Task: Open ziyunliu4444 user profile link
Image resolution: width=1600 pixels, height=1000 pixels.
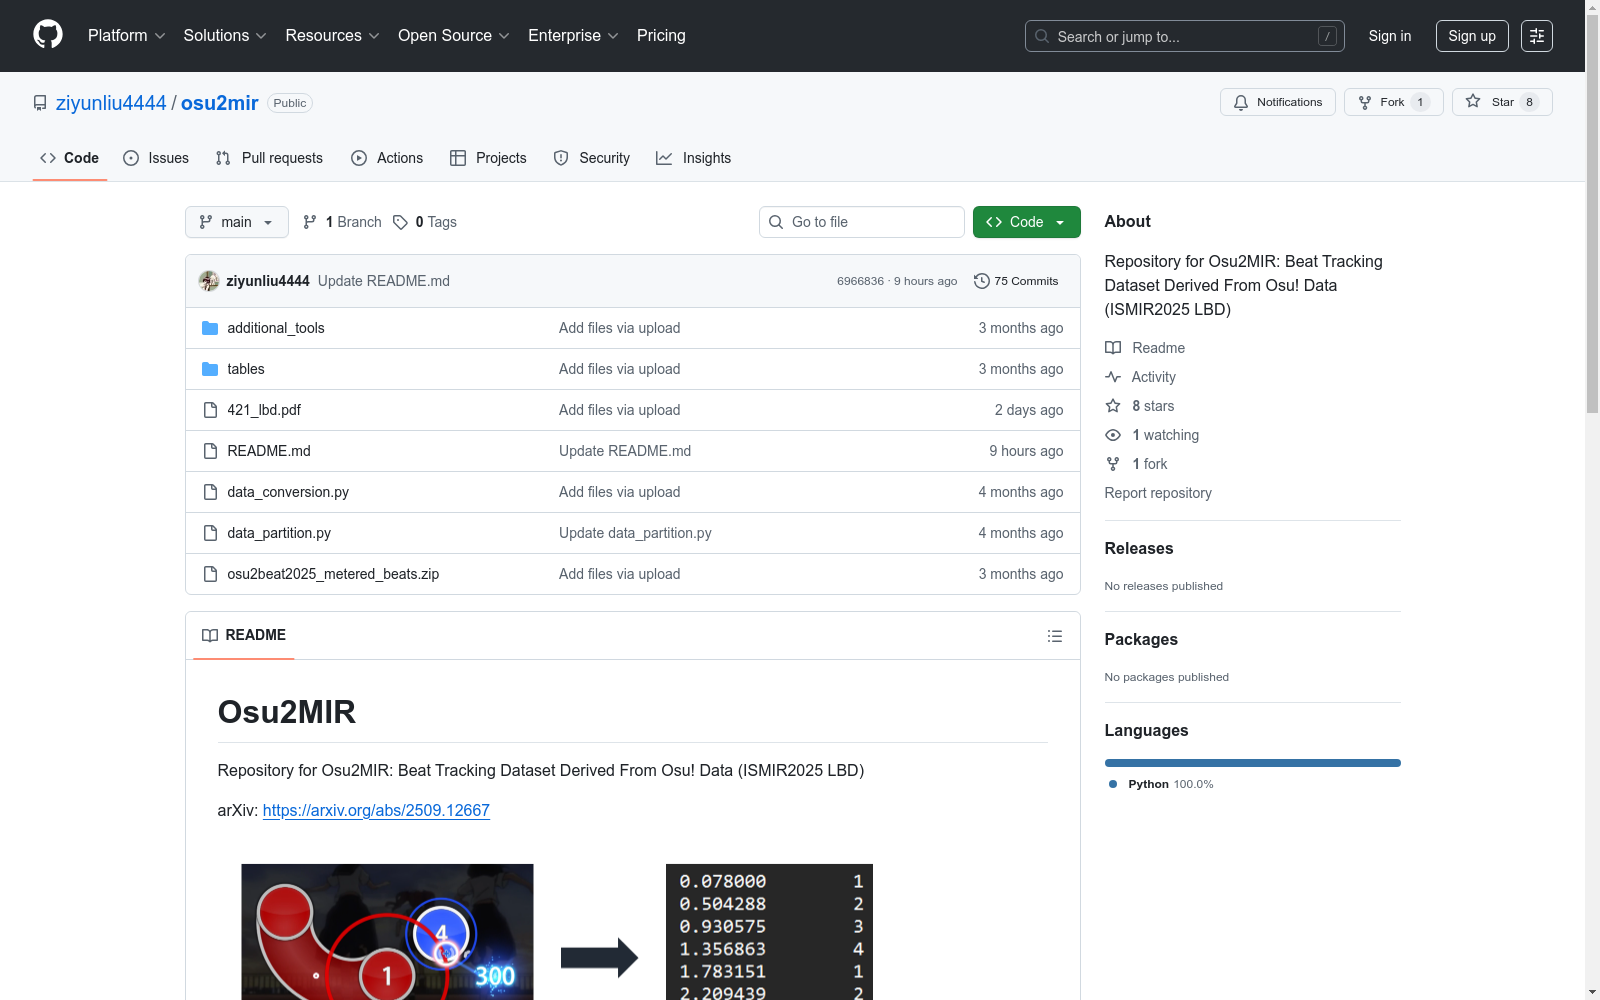Action: pos(111,103)
